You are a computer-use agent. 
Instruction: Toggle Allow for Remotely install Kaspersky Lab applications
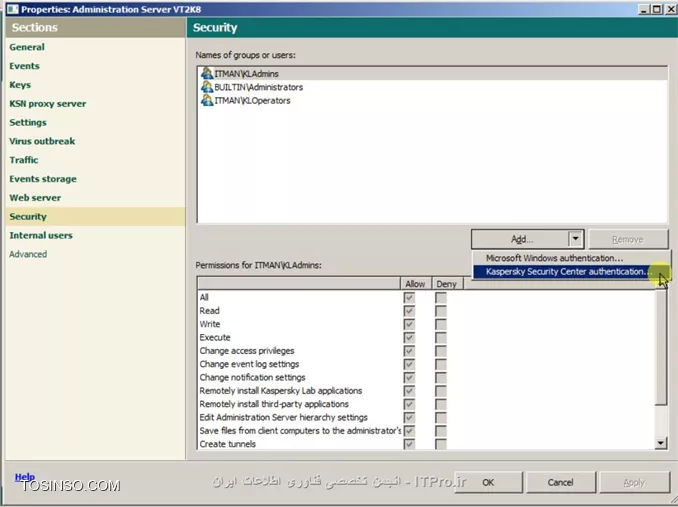tap(409, 391)
